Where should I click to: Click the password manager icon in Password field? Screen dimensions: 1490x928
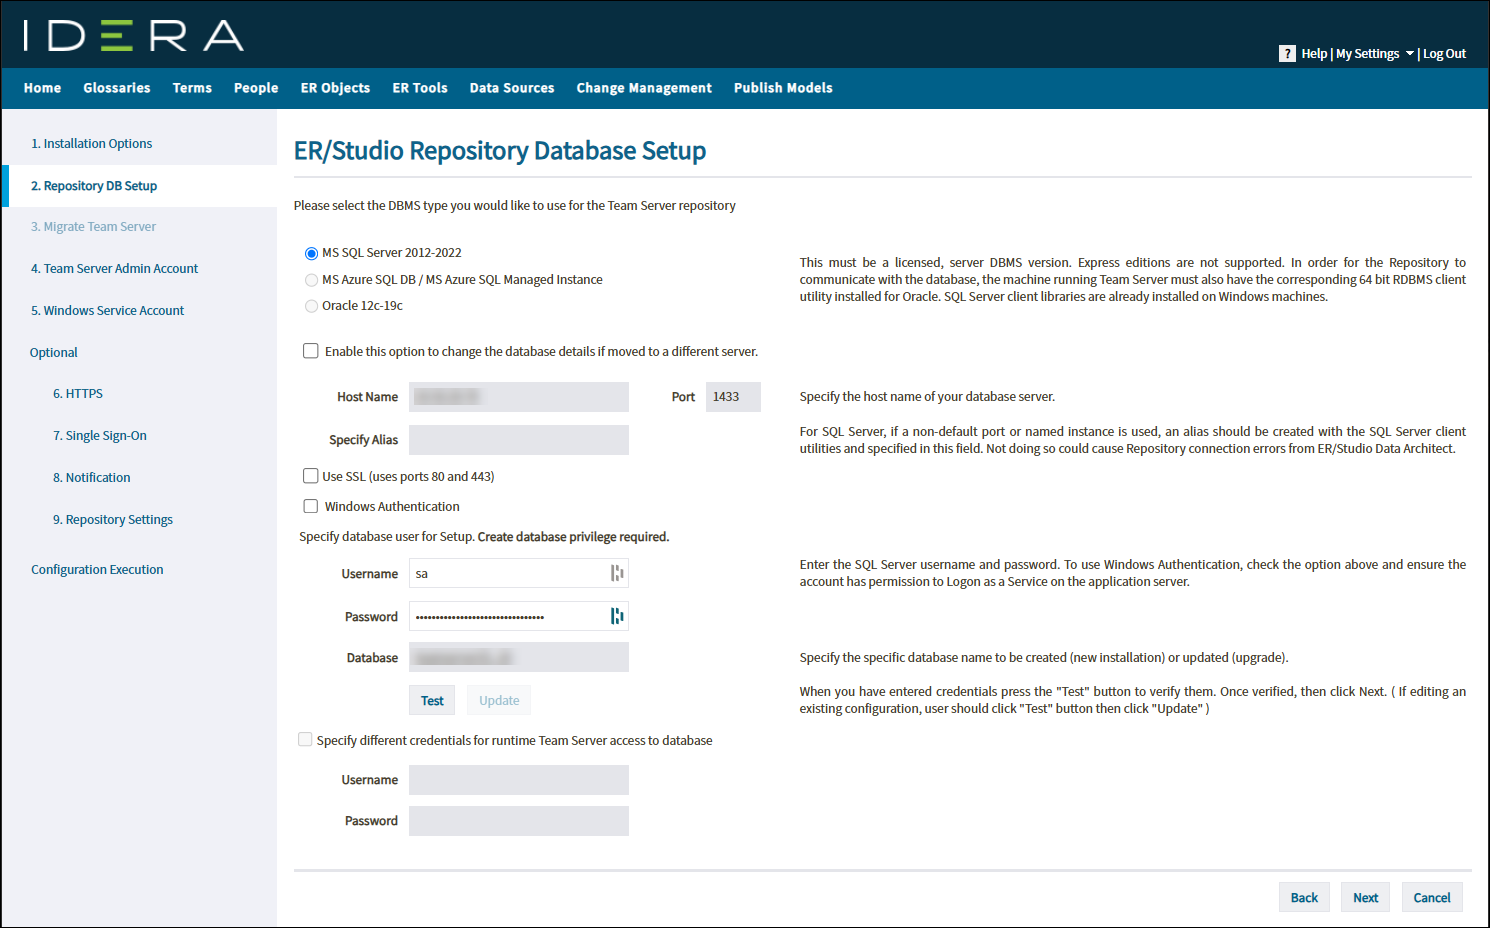point(617,616)
